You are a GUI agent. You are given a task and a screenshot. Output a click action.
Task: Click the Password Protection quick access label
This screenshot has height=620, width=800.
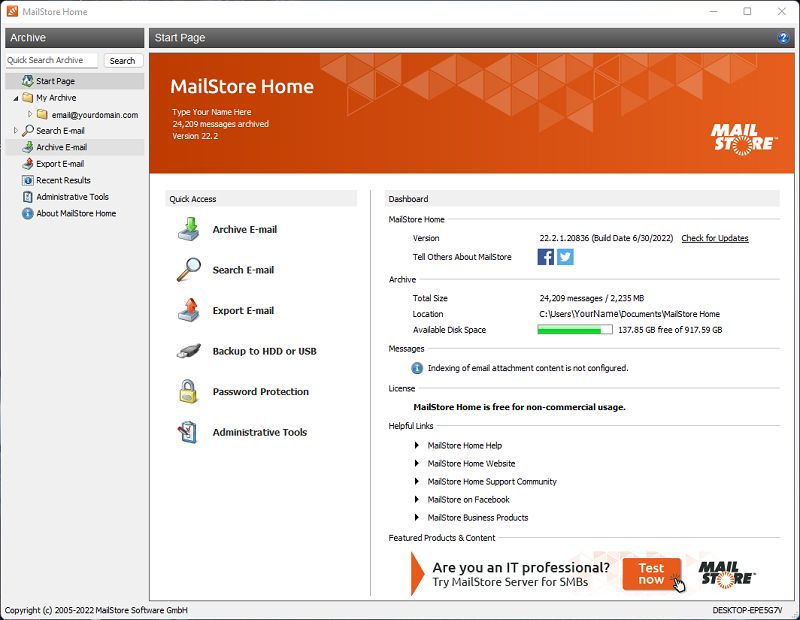(x=261, y=392)
